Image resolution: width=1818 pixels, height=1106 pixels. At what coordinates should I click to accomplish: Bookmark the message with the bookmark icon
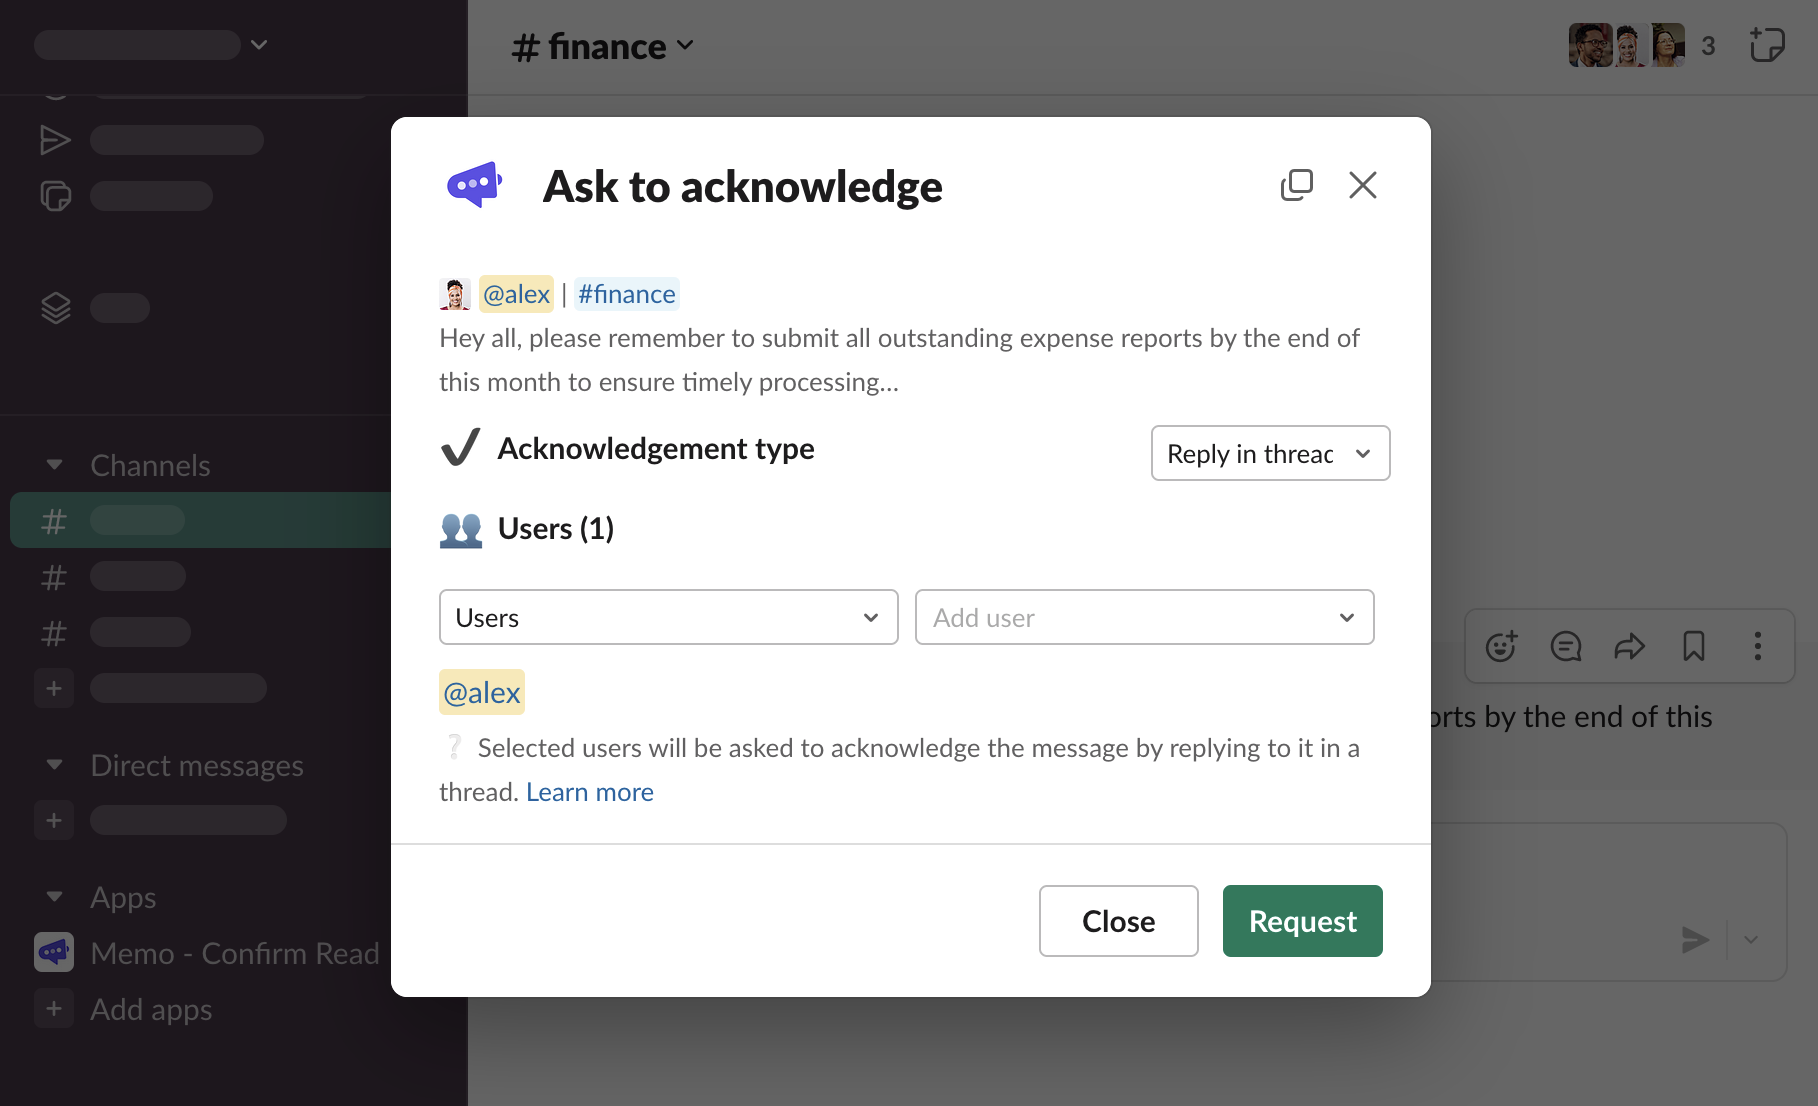point(1693,646)
